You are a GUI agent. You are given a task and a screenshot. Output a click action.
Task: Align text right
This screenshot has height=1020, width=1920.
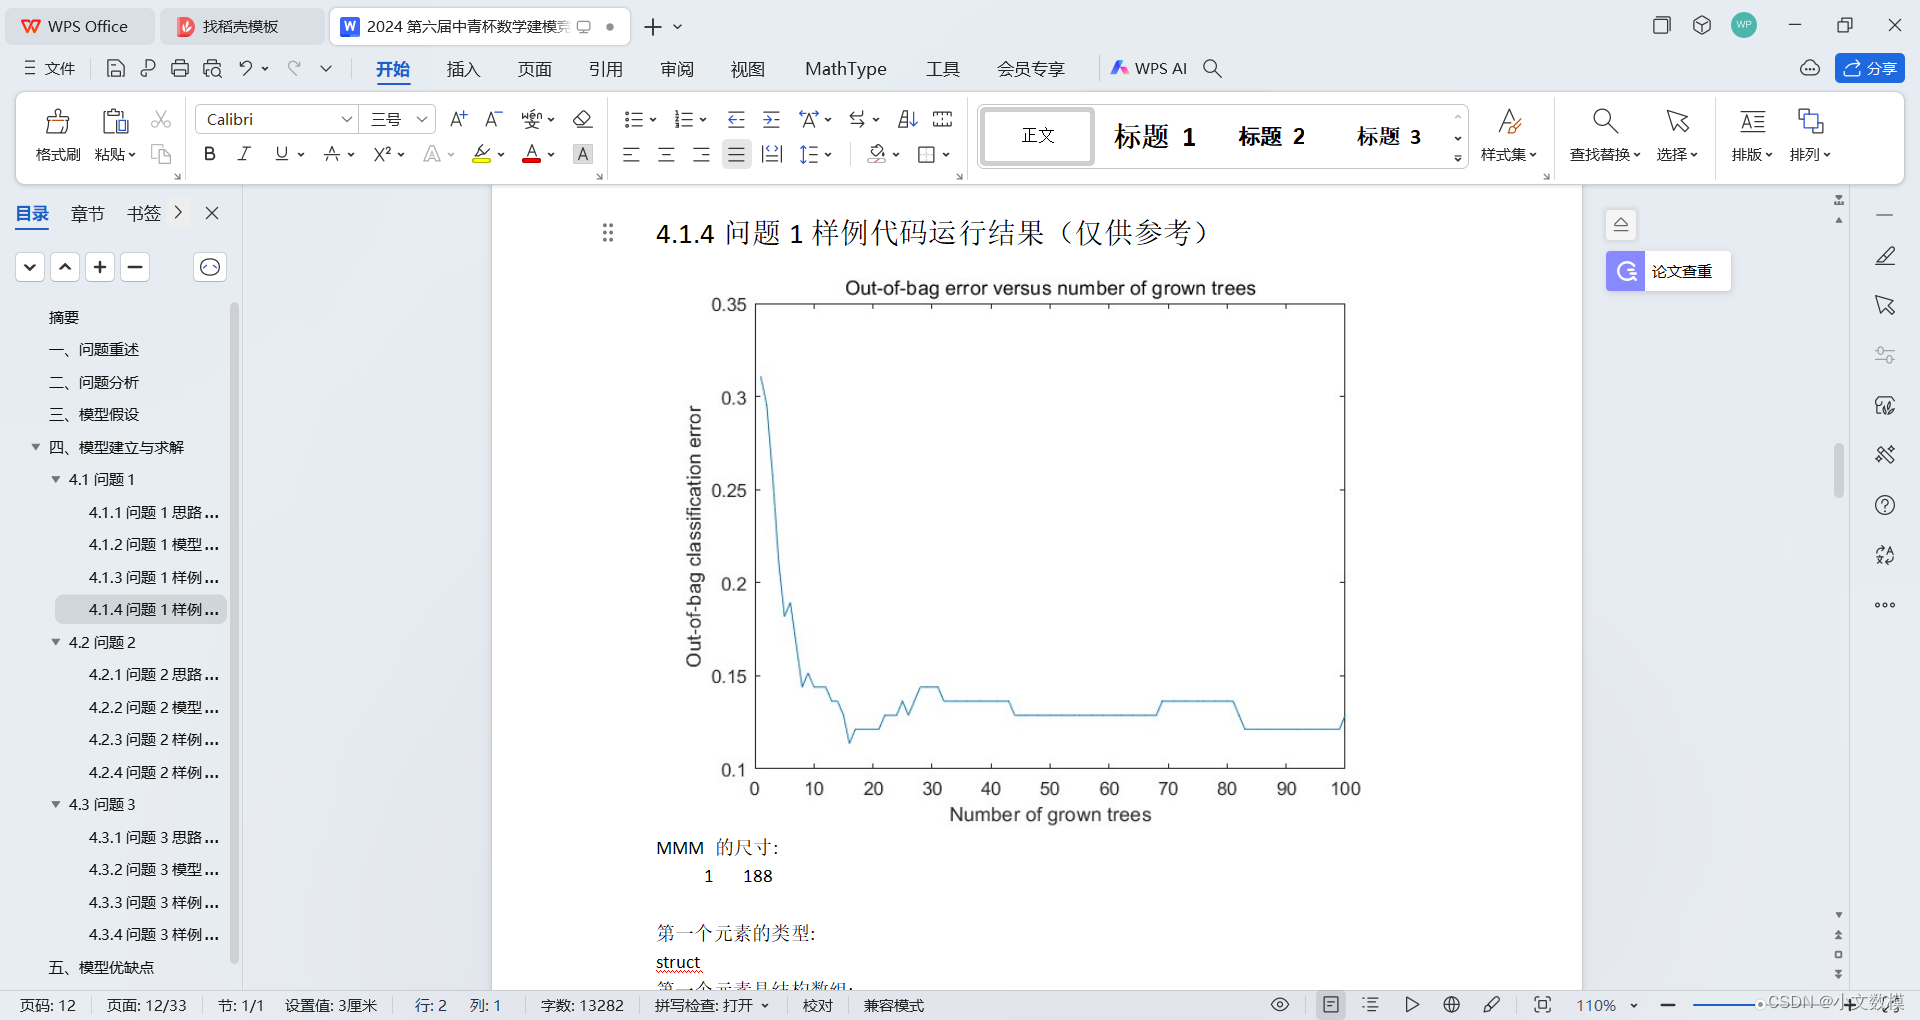tap(701, 154)
